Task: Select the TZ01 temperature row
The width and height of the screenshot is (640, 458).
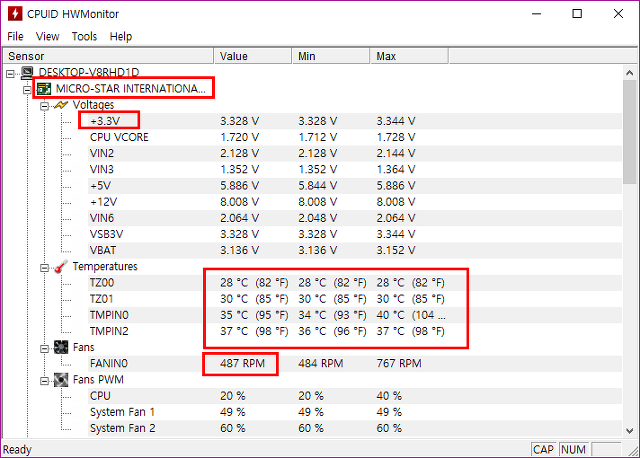Action: coord(354,299)
